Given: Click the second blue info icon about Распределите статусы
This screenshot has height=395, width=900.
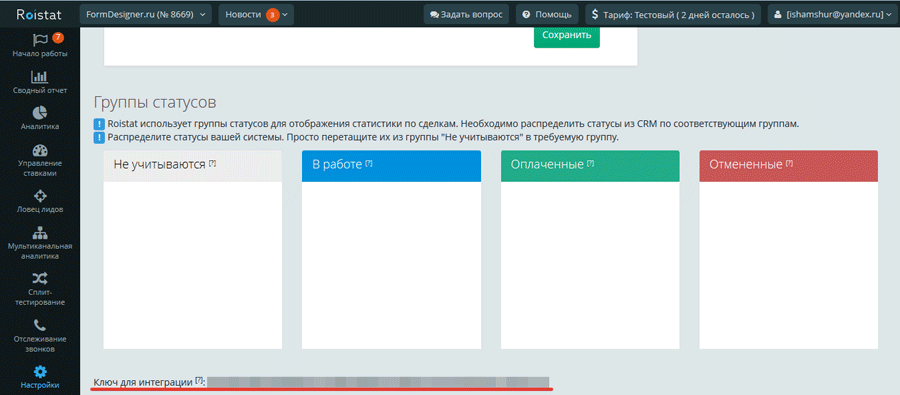Looking at the screenshot, I should pos(99,138).
